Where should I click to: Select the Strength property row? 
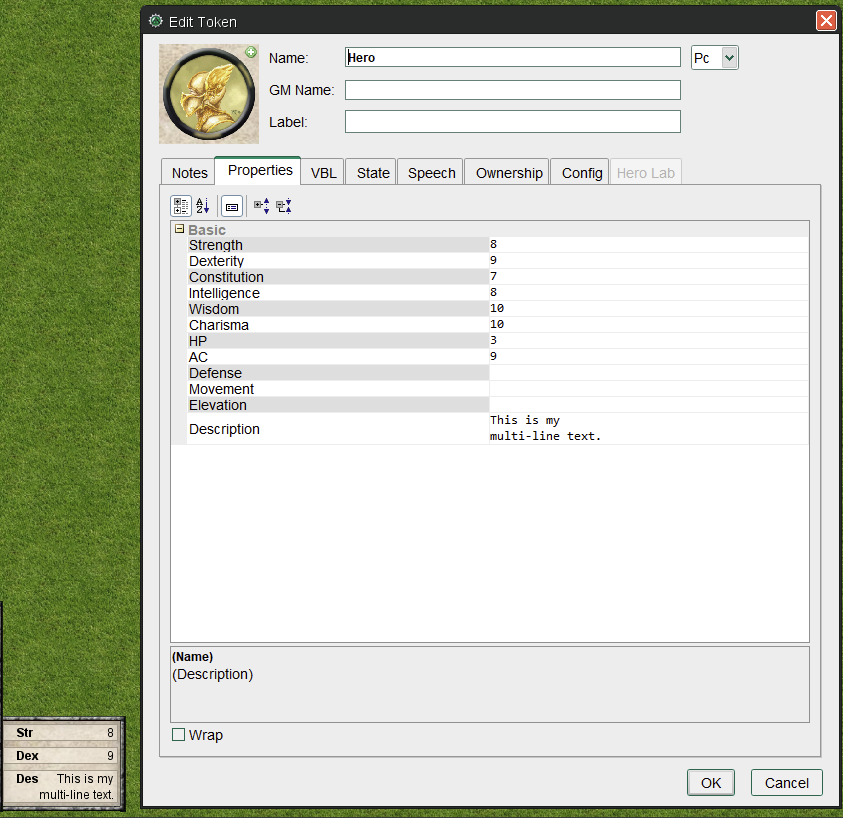point(498,245)
